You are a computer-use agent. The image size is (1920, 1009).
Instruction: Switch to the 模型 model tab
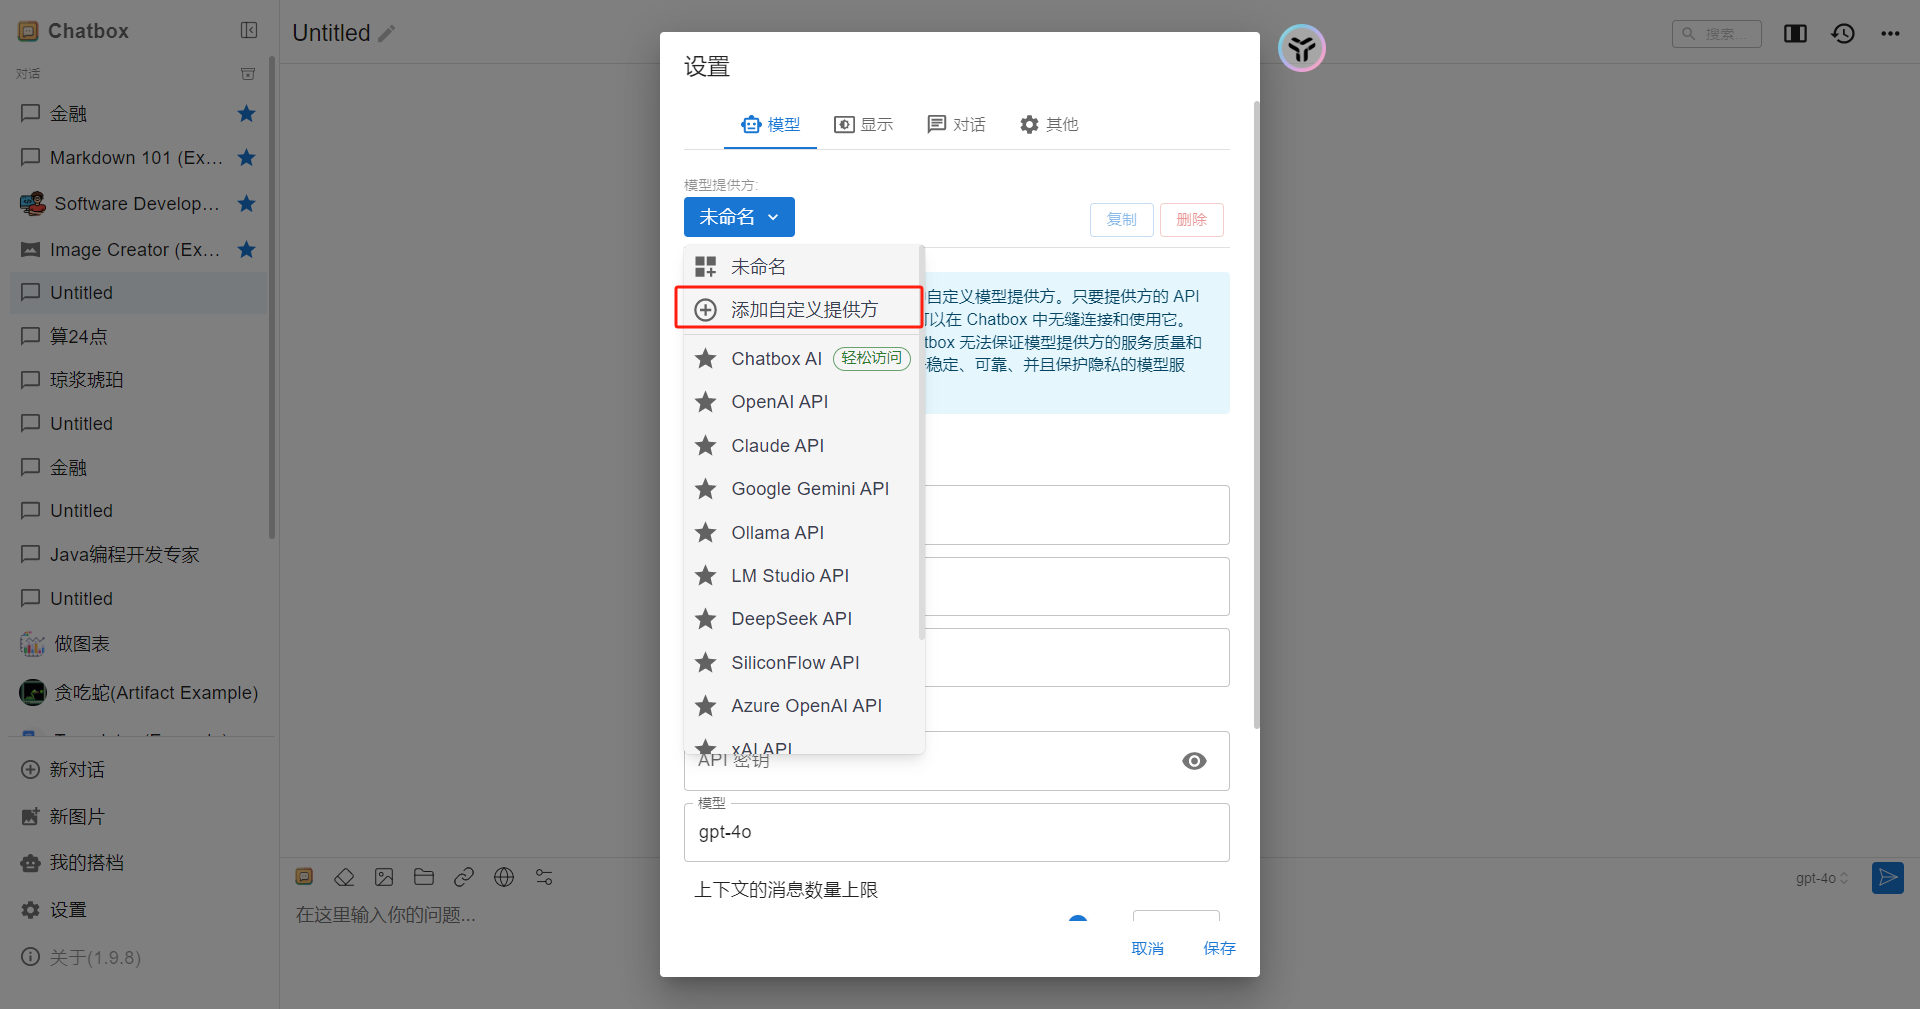770,125
